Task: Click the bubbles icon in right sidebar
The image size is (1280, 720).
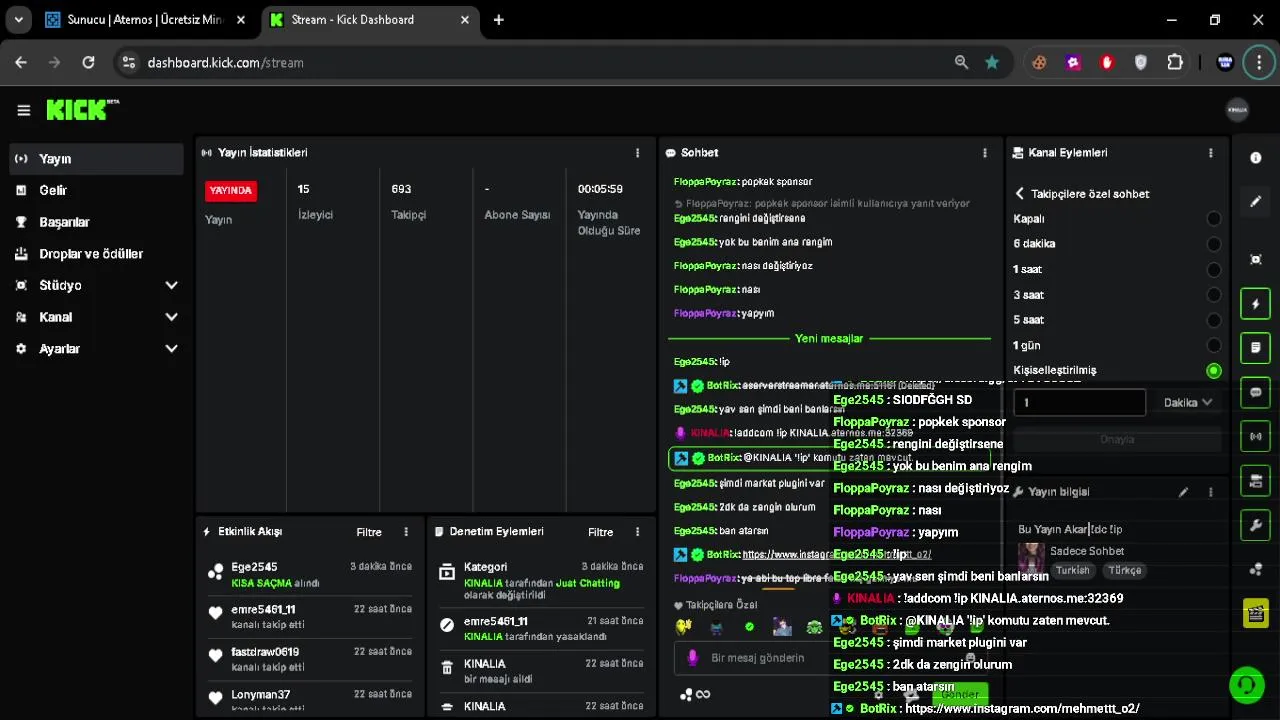Action: click(1256, 570)
